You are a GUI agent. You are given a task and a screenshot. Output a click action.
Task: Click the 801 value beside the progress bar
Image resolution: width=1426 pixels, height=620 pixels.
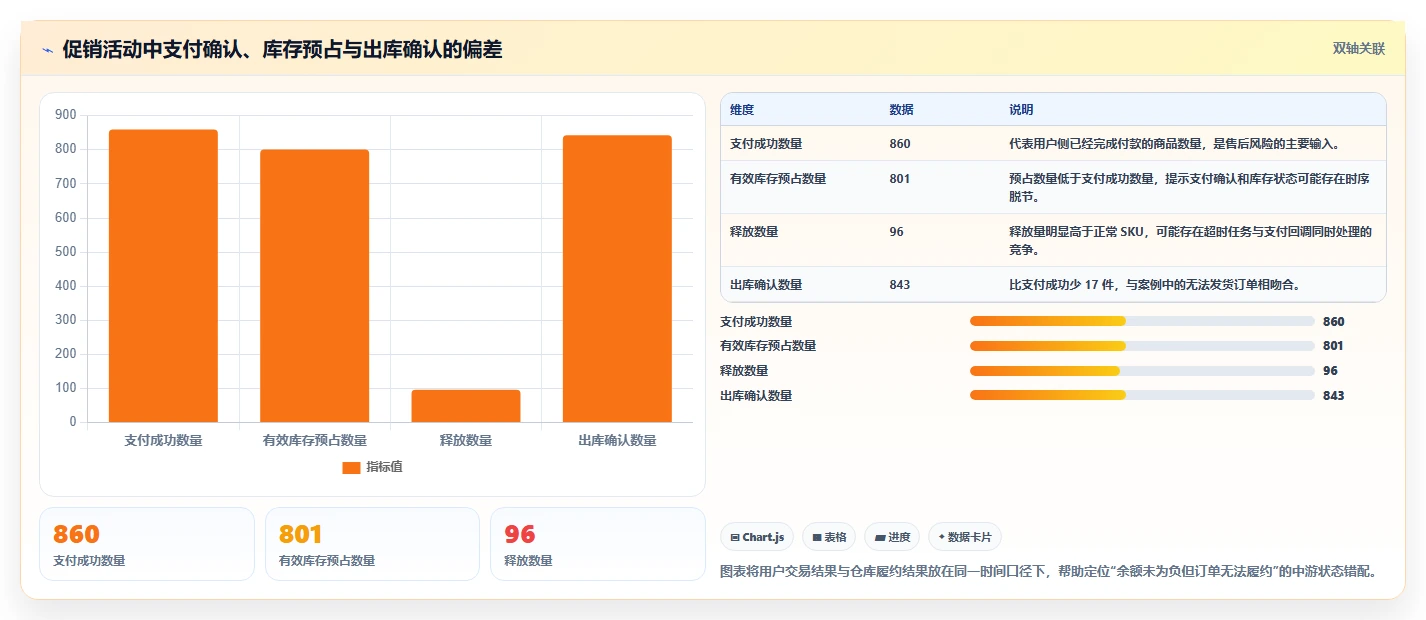[1333, 346]
